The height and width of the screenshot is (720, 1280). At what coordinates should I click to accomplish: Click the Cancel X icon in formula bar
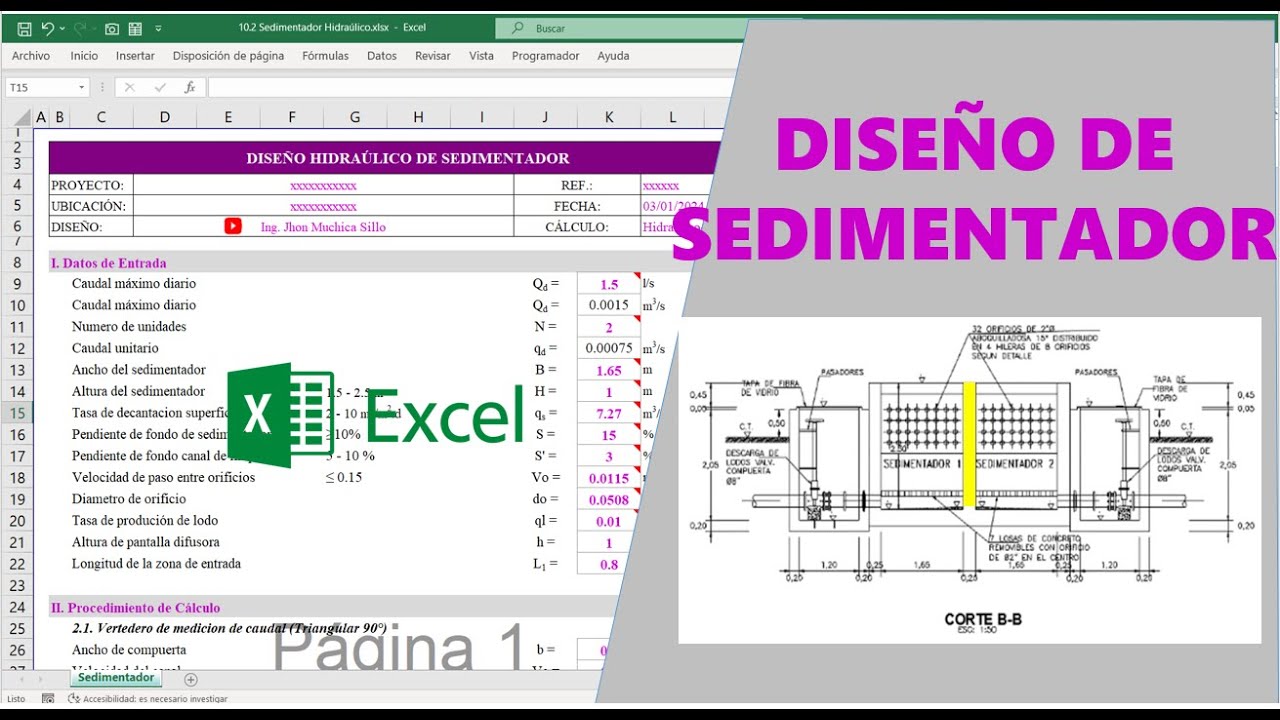pos(129,88)
